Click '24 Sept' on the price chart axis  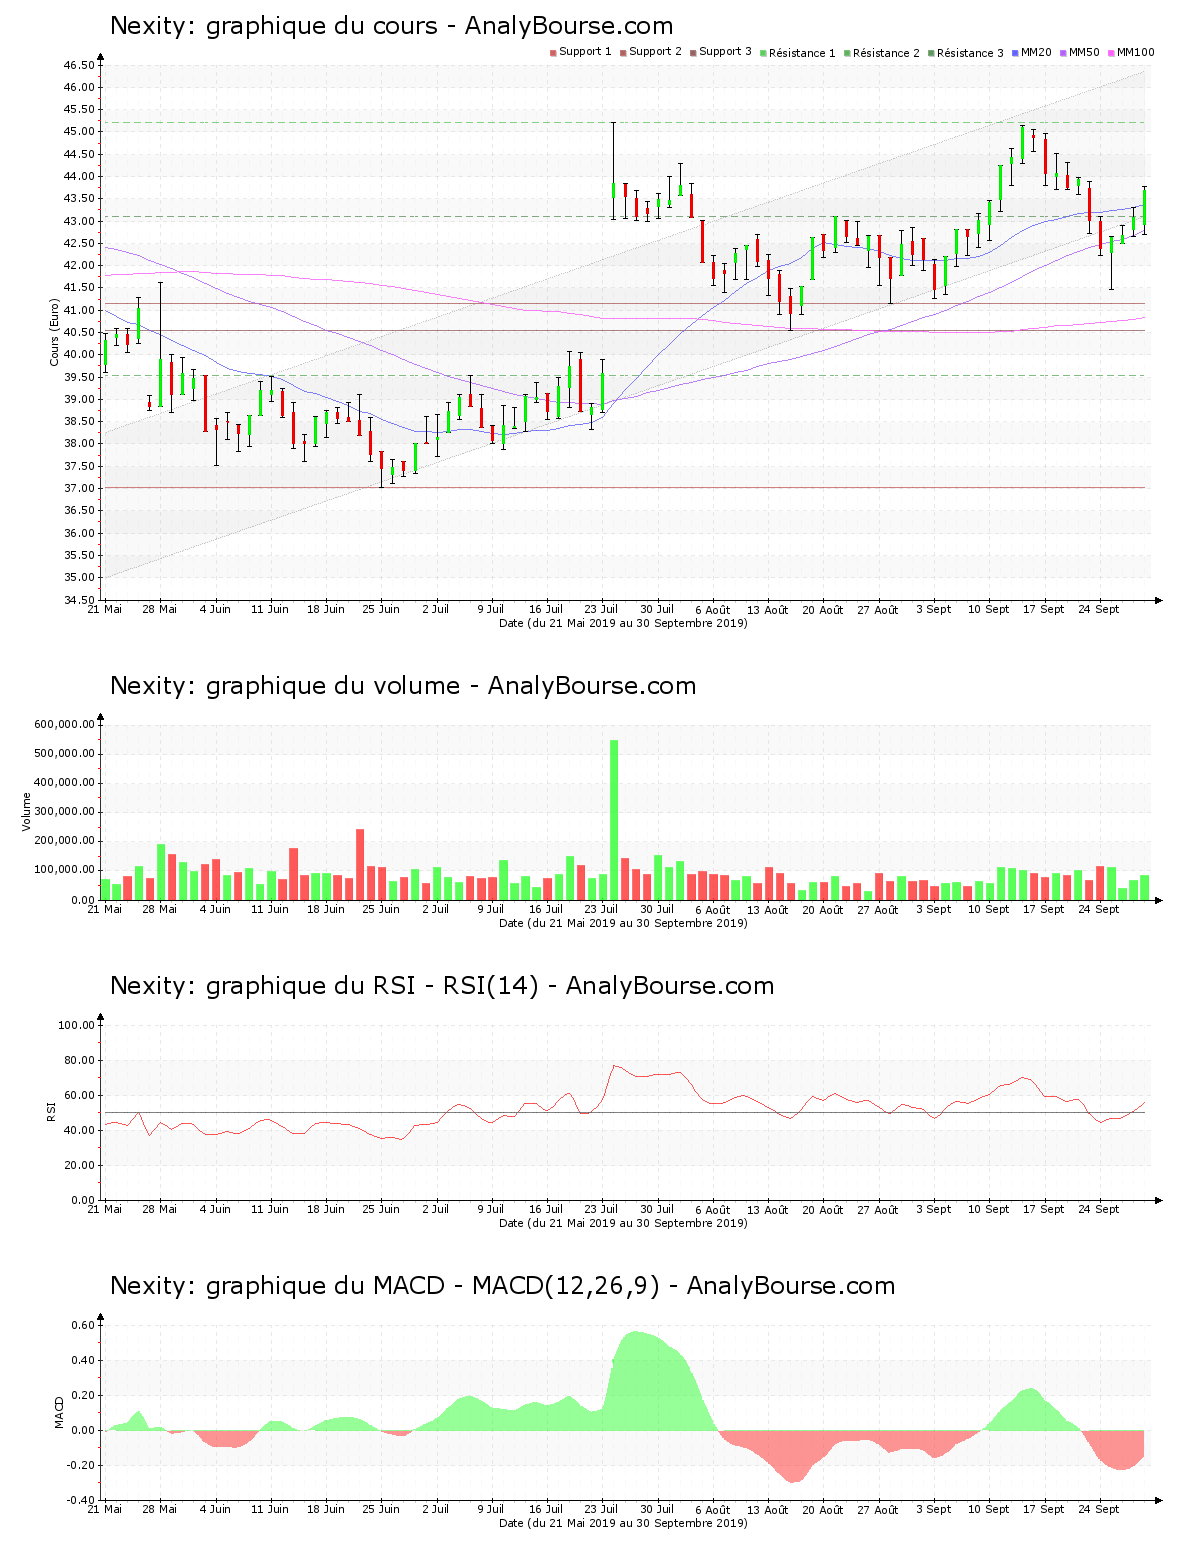click(1099, 609)
